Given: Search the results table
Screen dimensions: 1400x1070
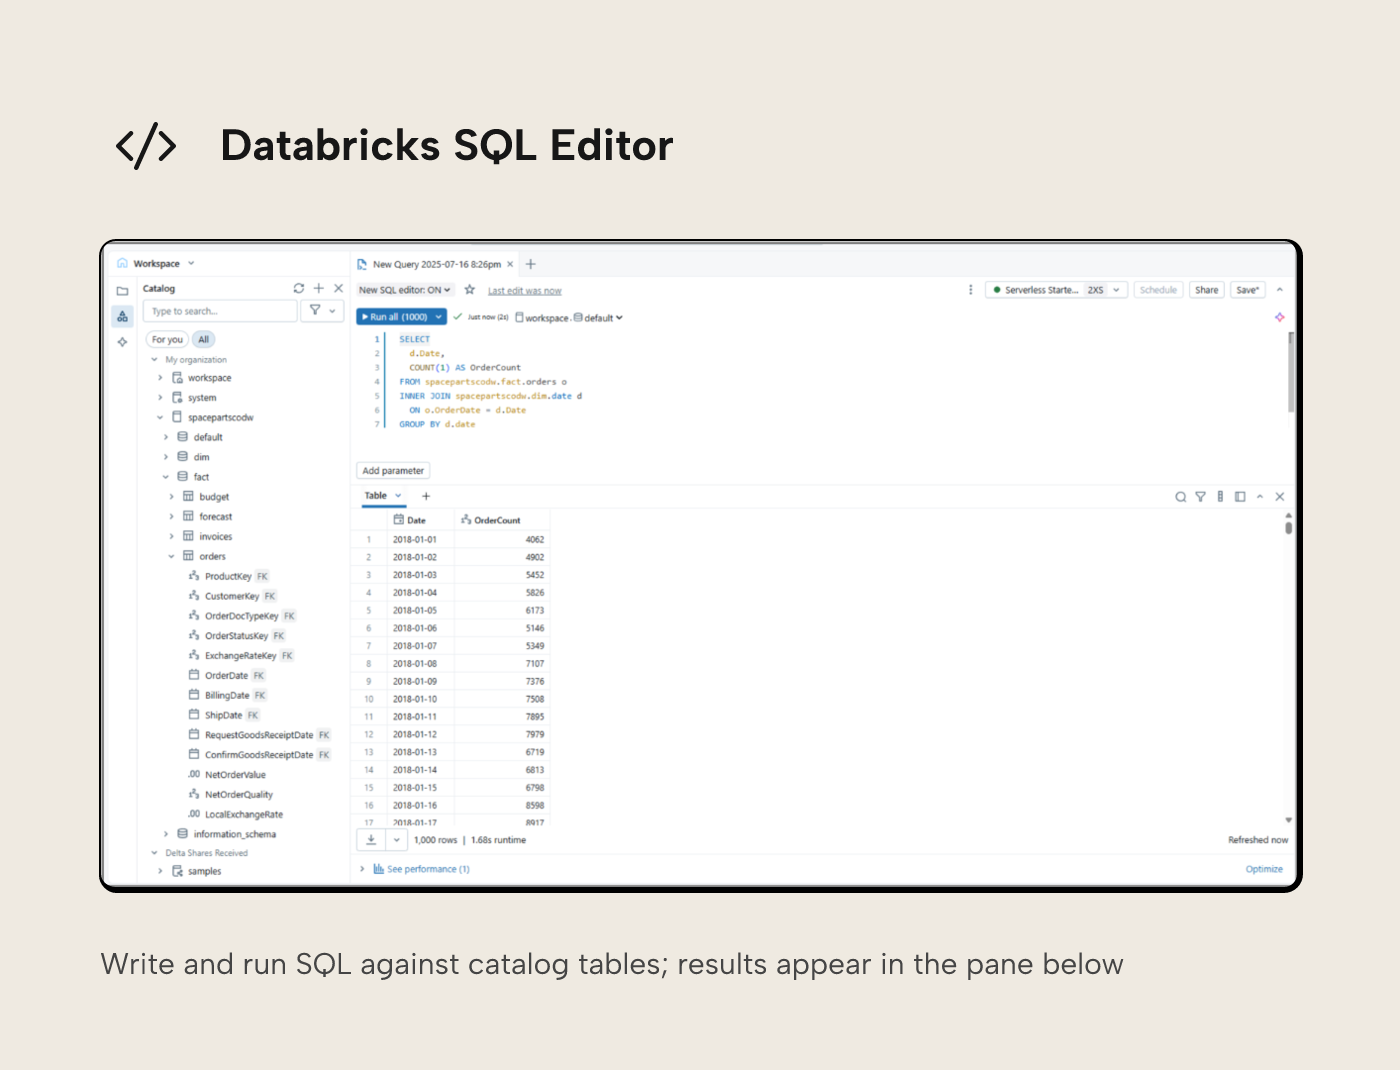Looking at the screenshot, I should pos(1181,497).
